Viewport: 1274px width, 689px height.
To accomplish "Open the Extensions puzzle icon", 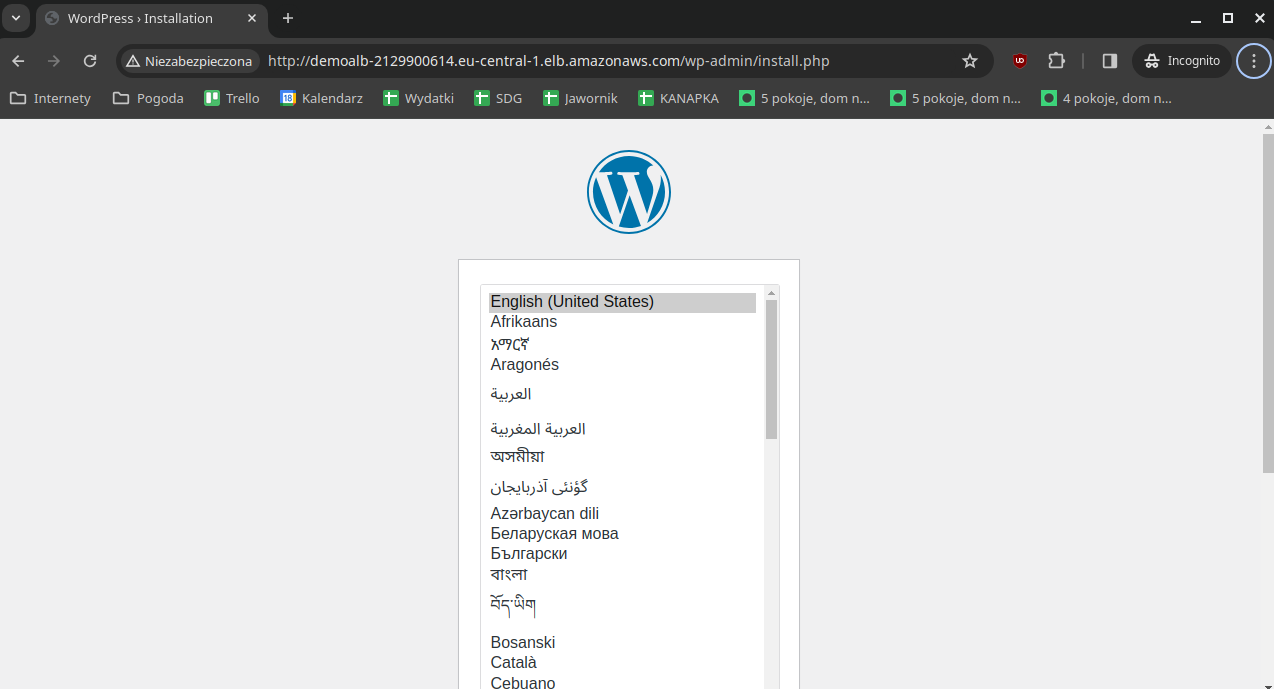I will [x=1056, y=61].
